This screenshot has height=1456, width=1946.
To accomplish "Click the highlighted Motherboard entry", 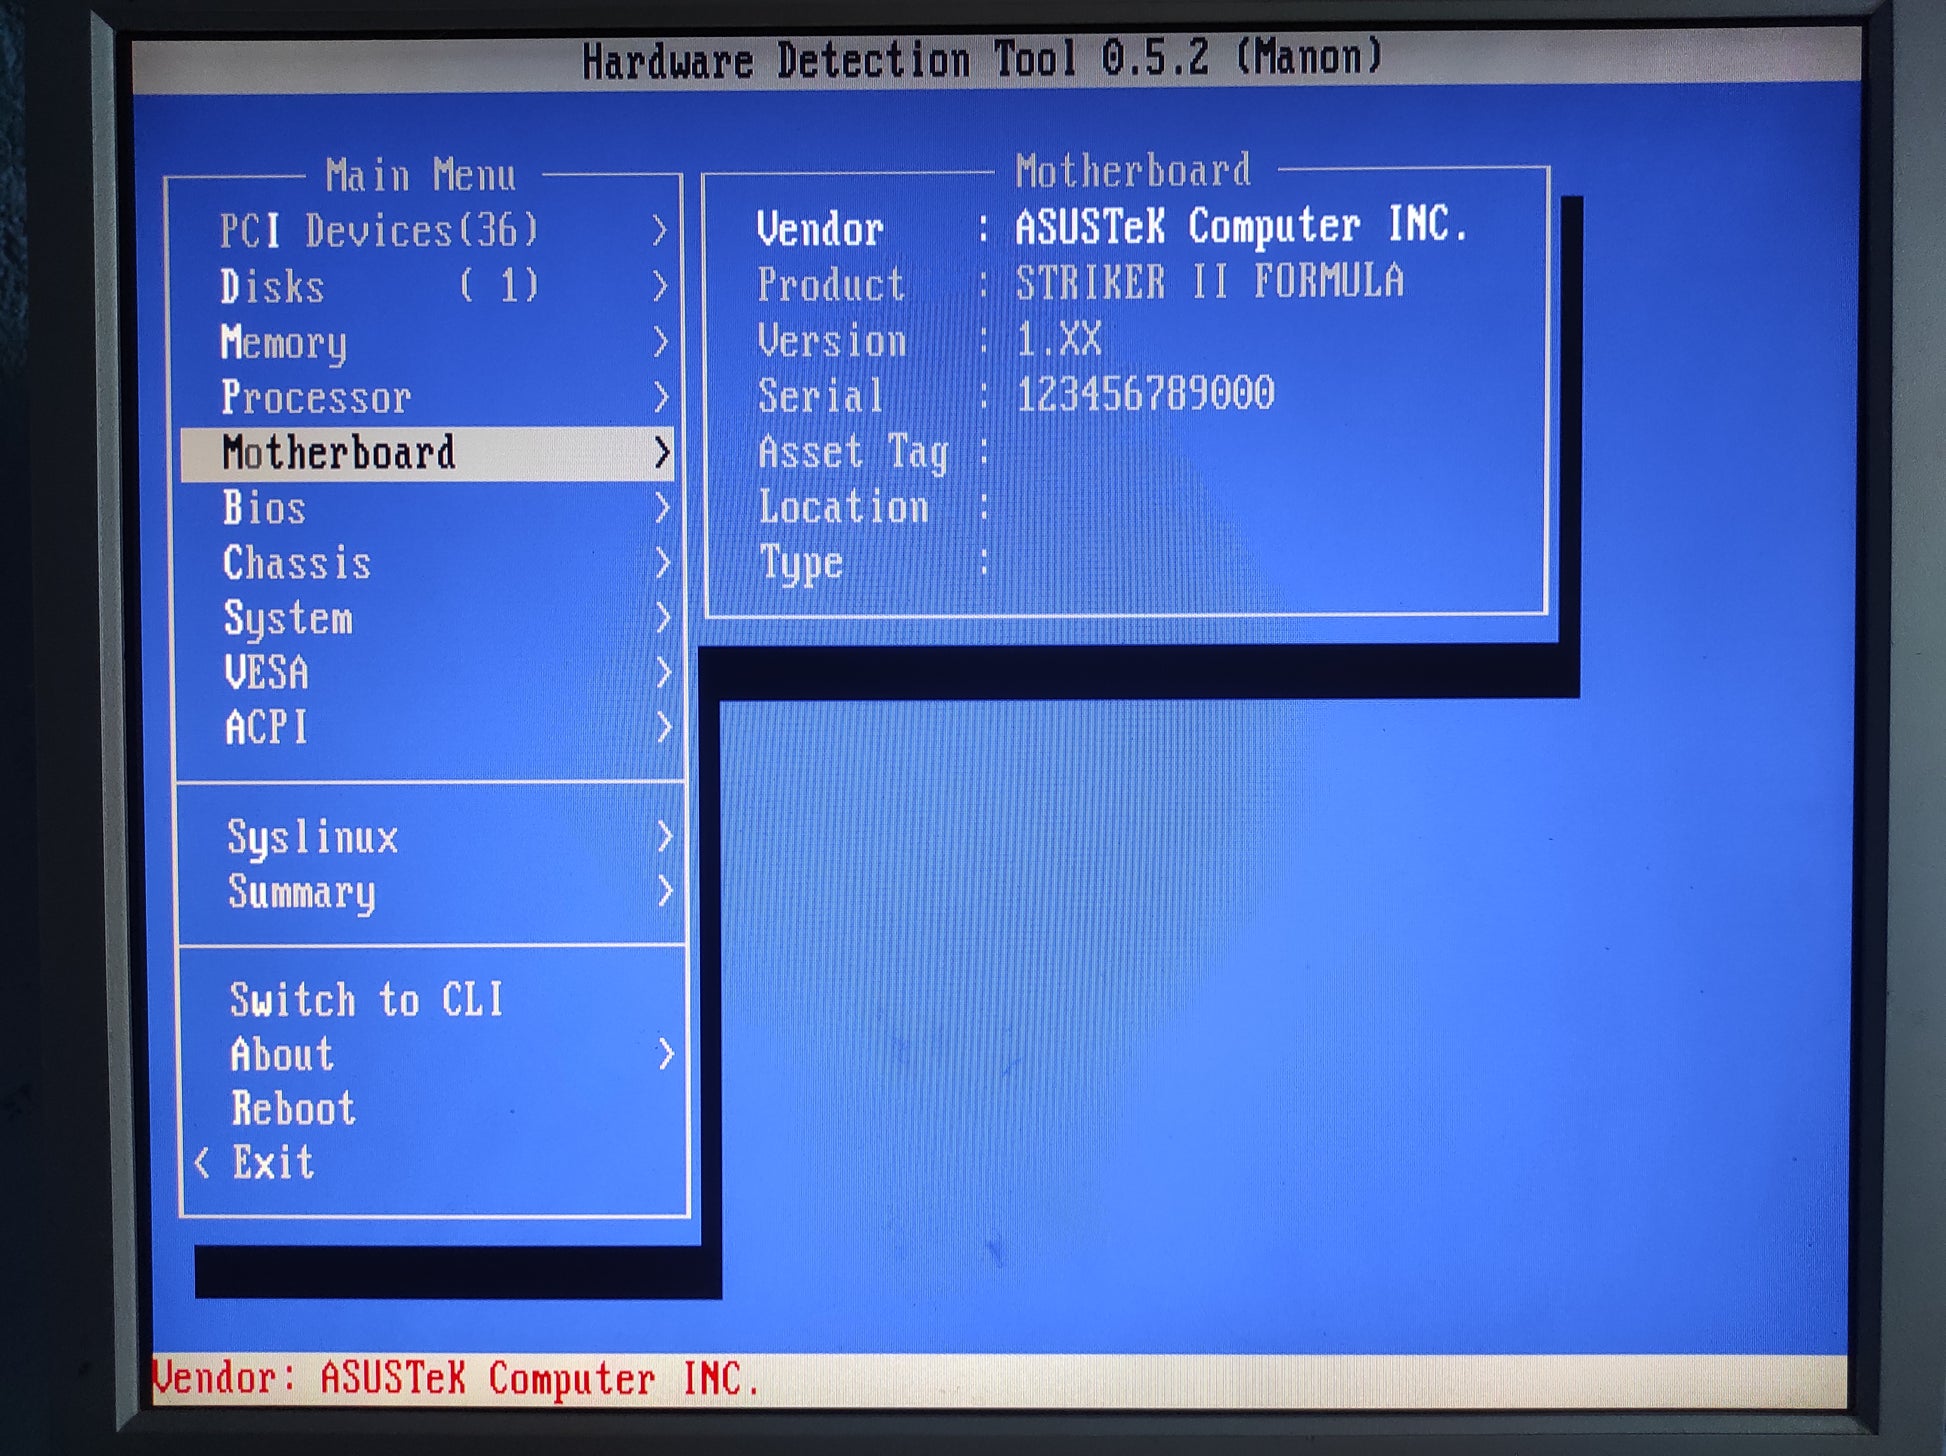I will 338,453.
